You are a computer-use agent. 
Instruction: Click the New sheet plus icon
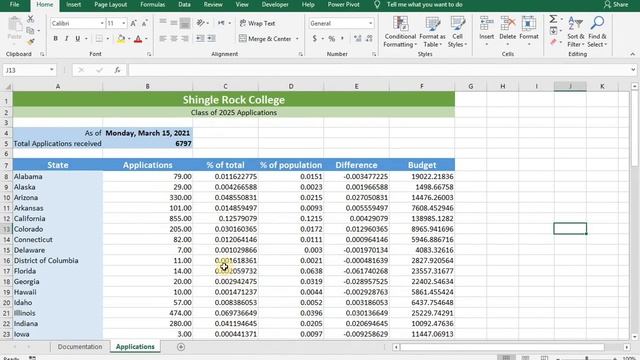pyautogui.click(x=181, y=347)
